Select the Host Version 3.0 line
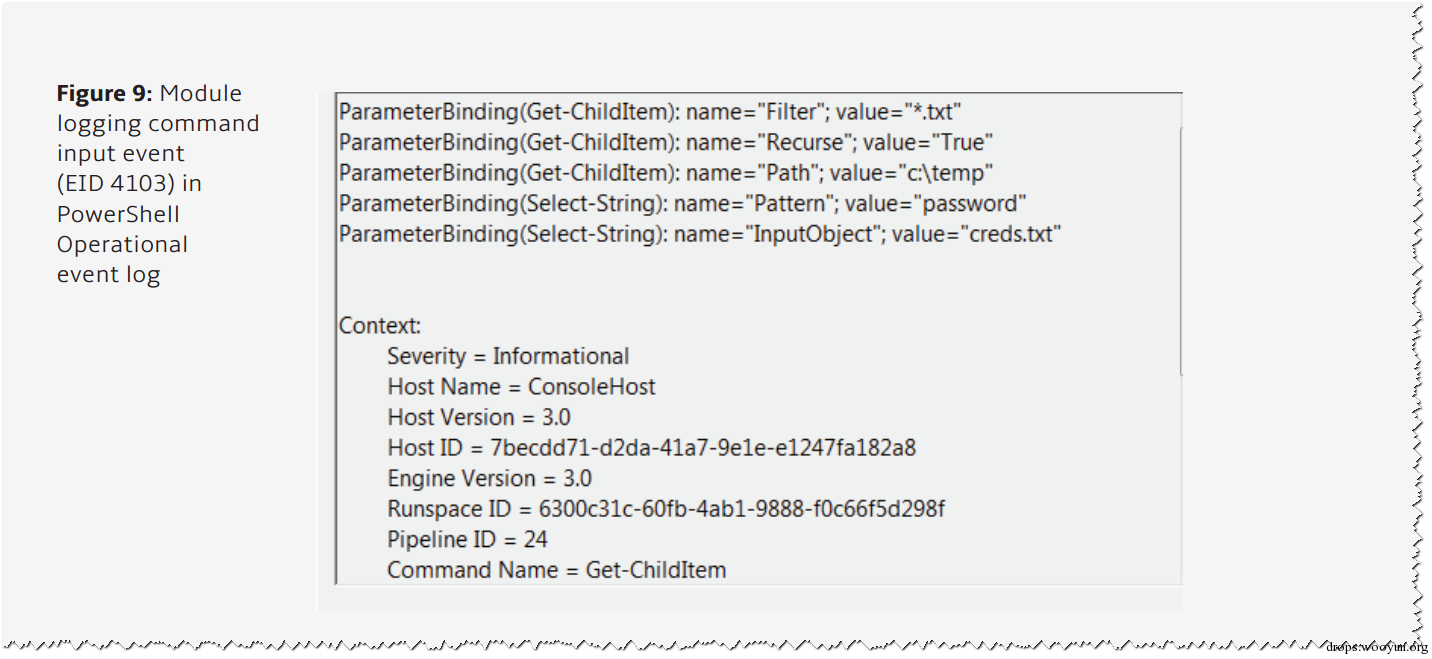The image size is (1432, 659). pos(479,417)
